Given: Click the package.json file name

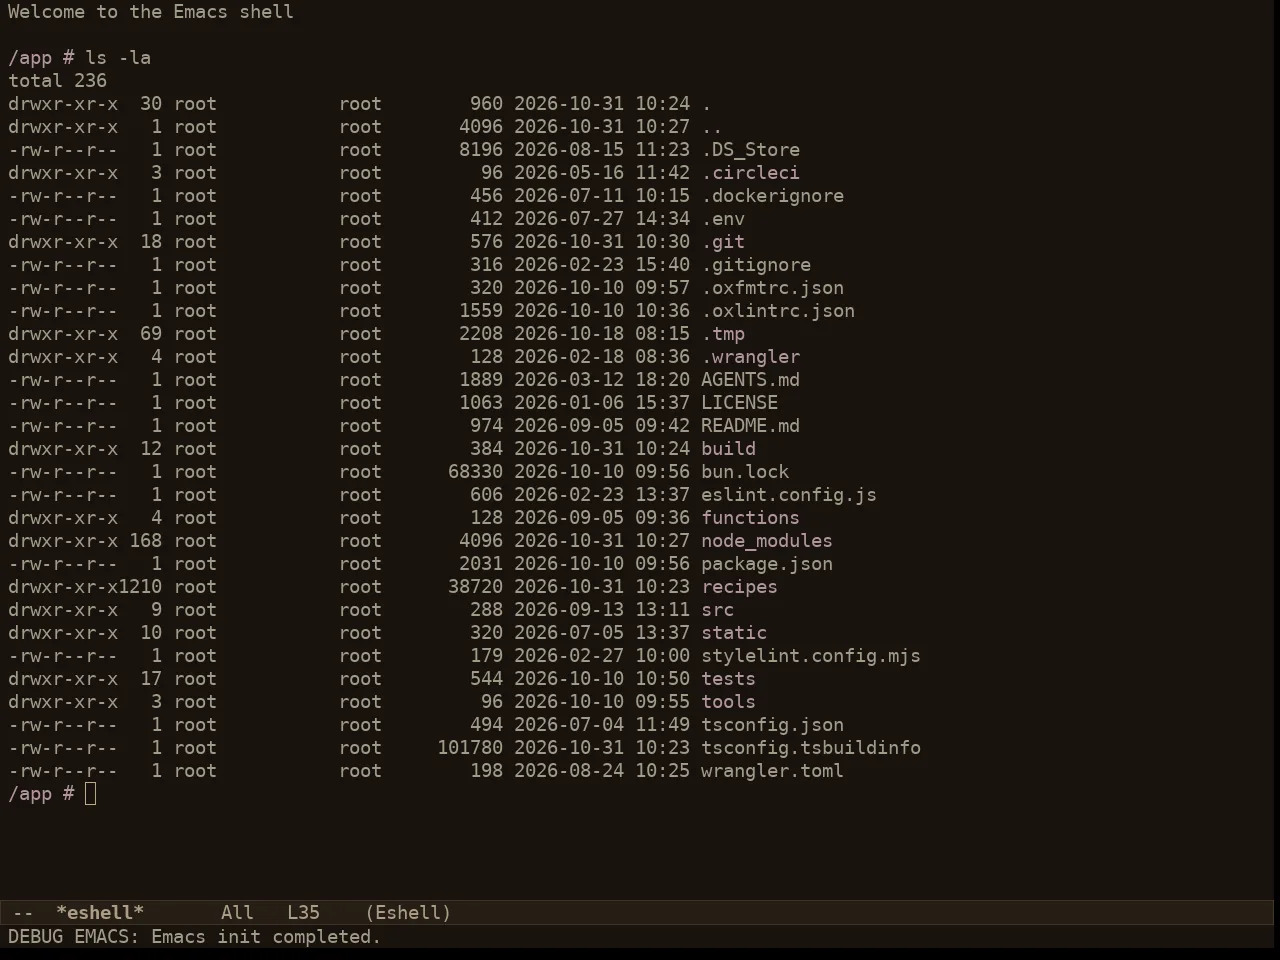Looking at the screenshot, I should [767, 564].
